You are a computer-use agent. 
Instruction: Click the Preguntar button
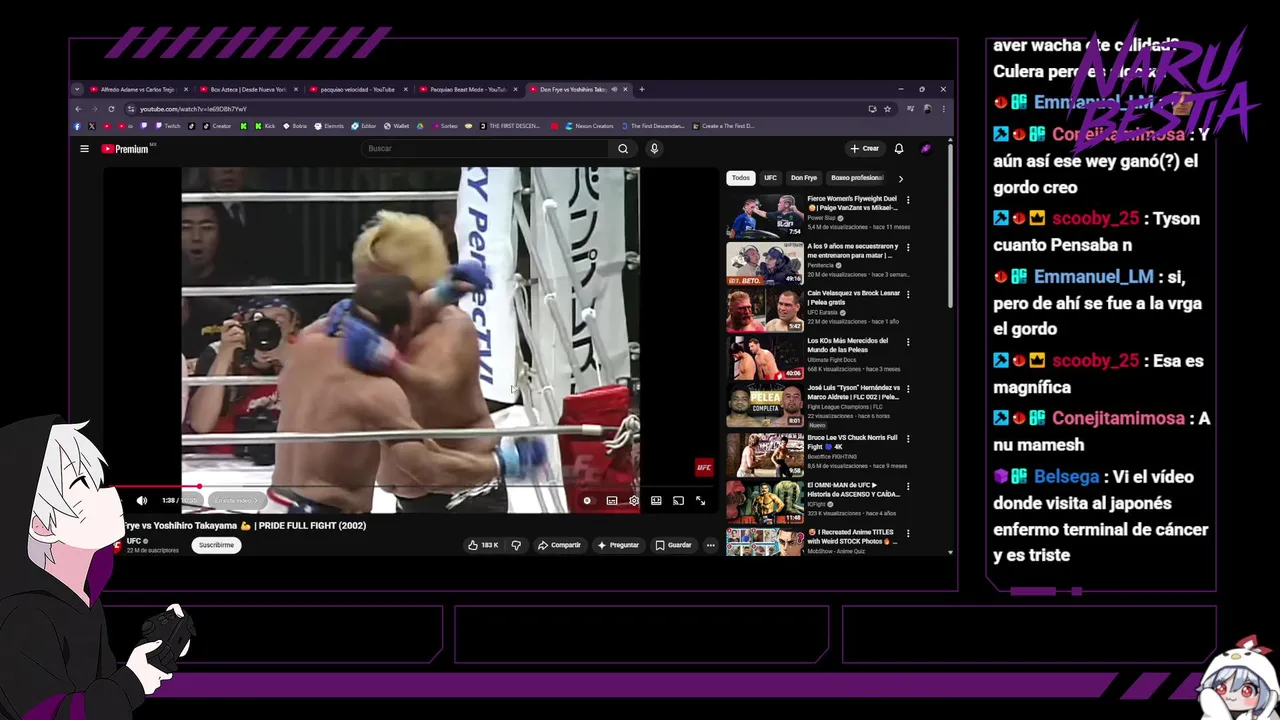[x=618, y=545]
